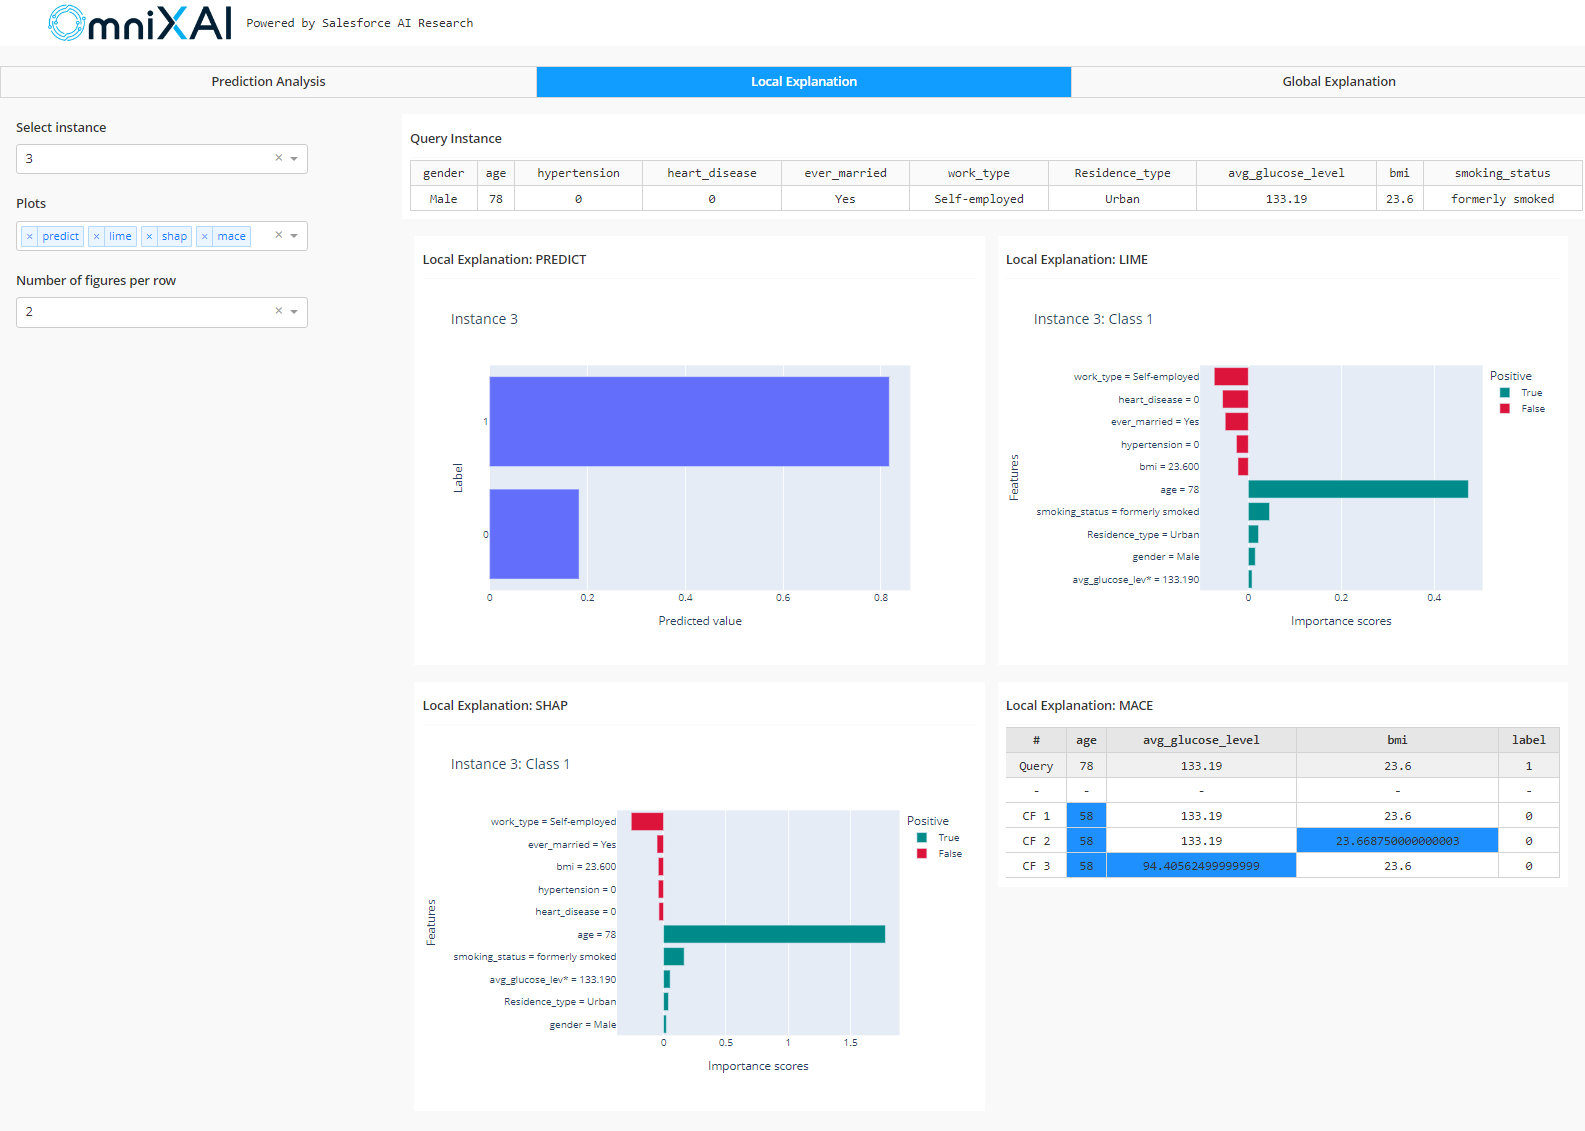Click the smoking_status header in Query Instance table
1585x1131 pixels.
pos(1502,173)
